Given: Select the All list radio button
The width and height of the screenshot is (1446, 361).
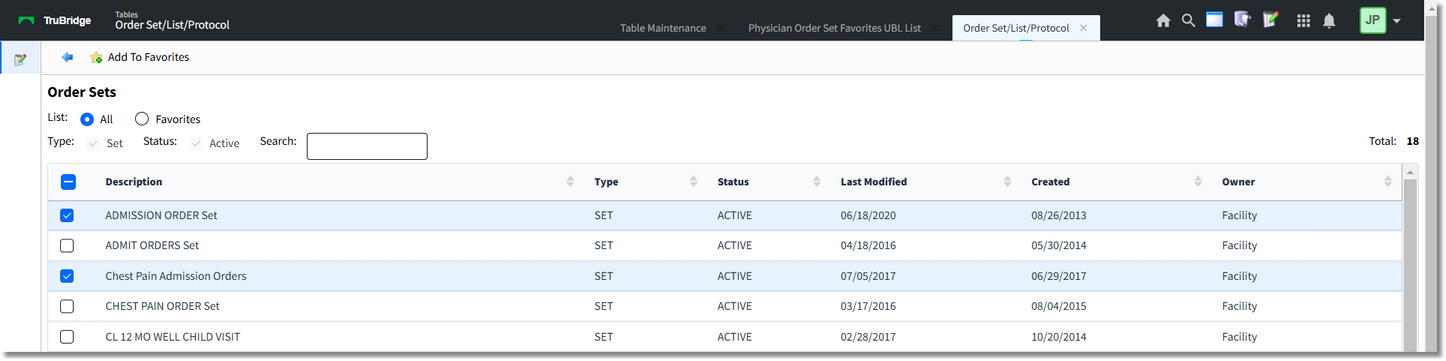Looking at the screenshot, I should 87,119.
